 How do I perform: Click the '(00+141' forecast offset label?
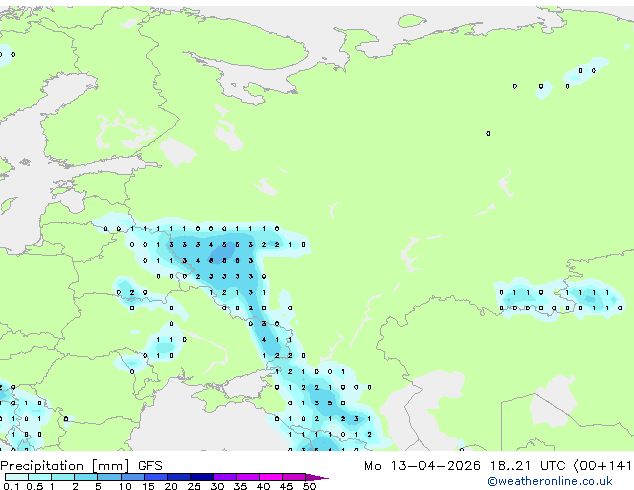coord(603,466)
